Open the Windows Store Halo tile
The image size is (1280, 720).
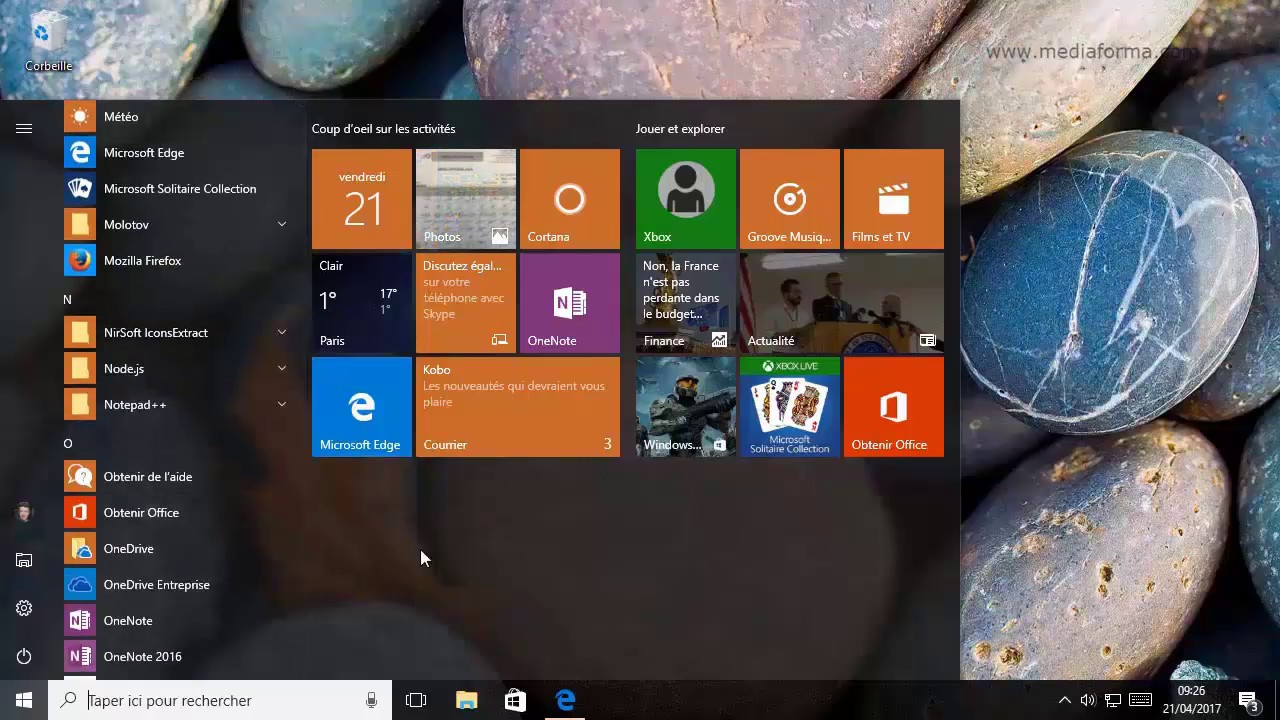[x=686, y=407]
